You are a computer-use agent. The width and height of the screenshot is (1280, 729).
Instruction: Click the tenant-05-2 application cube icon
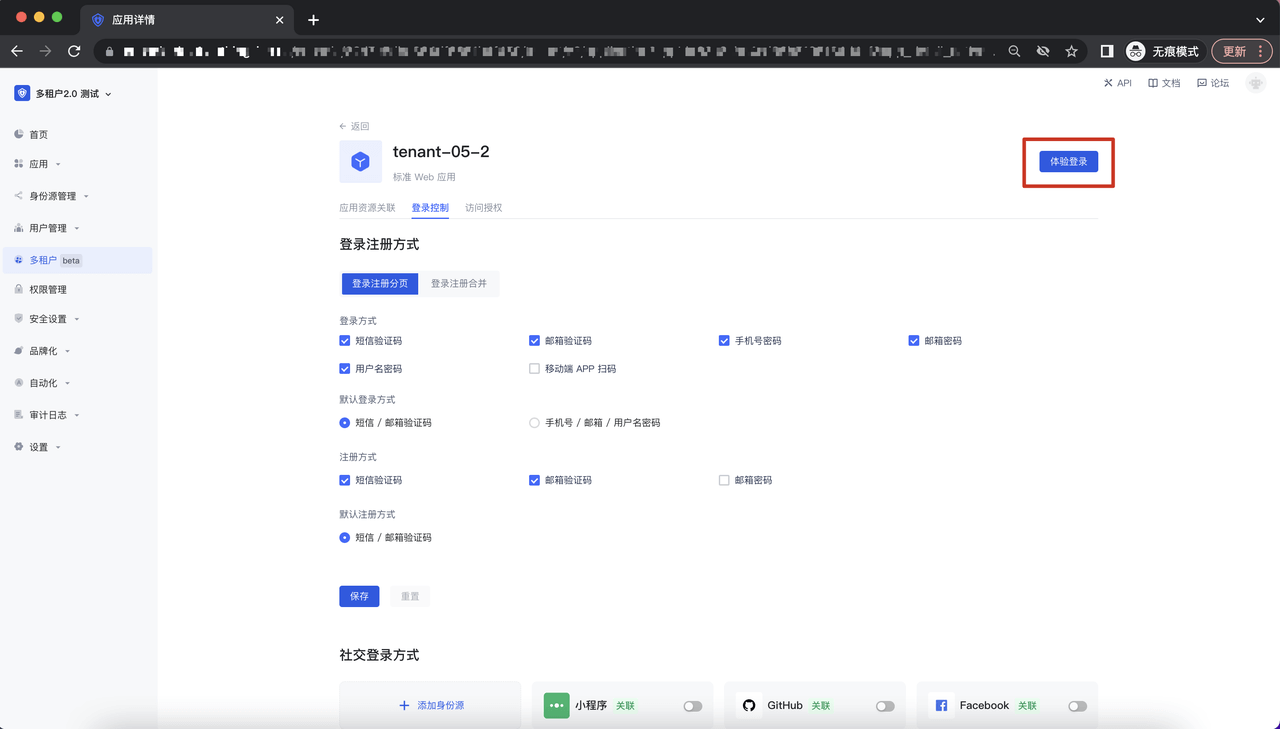click(x=360, y=162)
